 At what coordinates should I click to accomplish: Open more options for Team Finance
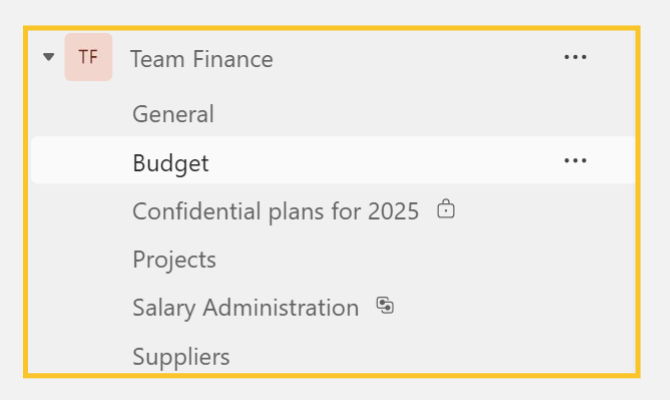[x=575, y=57]
